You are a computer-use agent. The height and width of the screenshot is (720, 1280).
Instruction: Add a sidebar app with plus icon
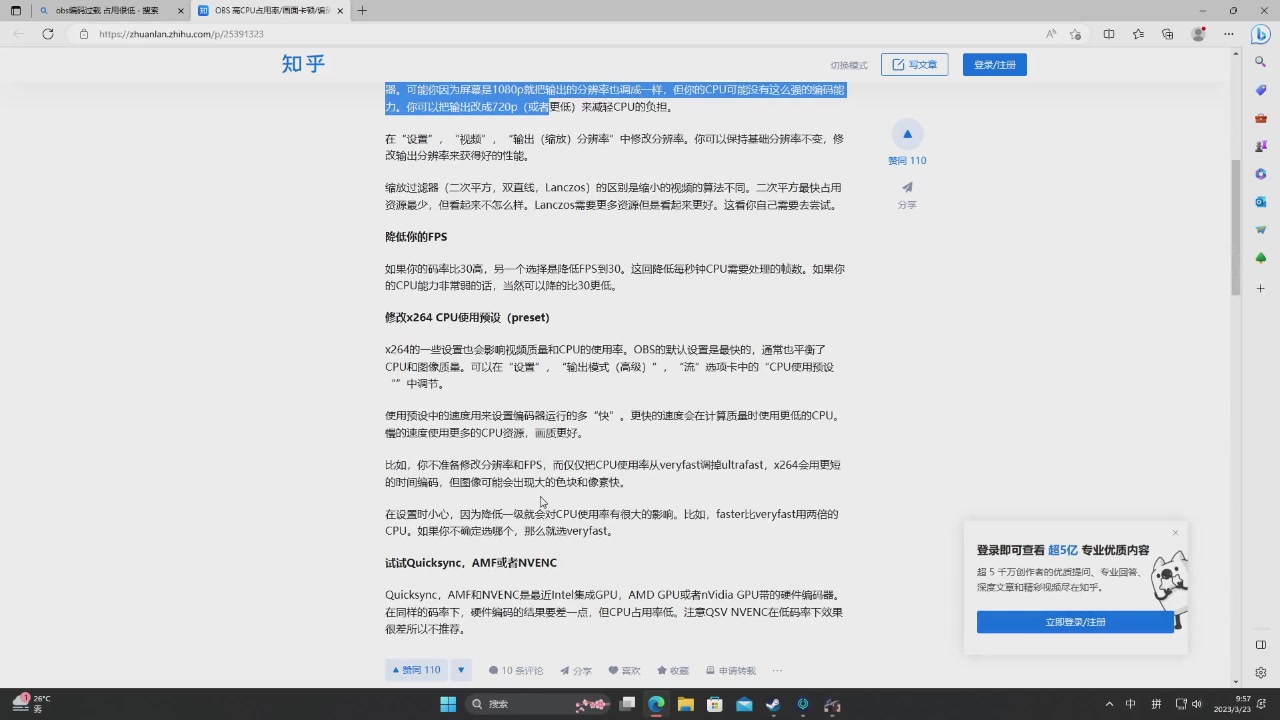1261,288
